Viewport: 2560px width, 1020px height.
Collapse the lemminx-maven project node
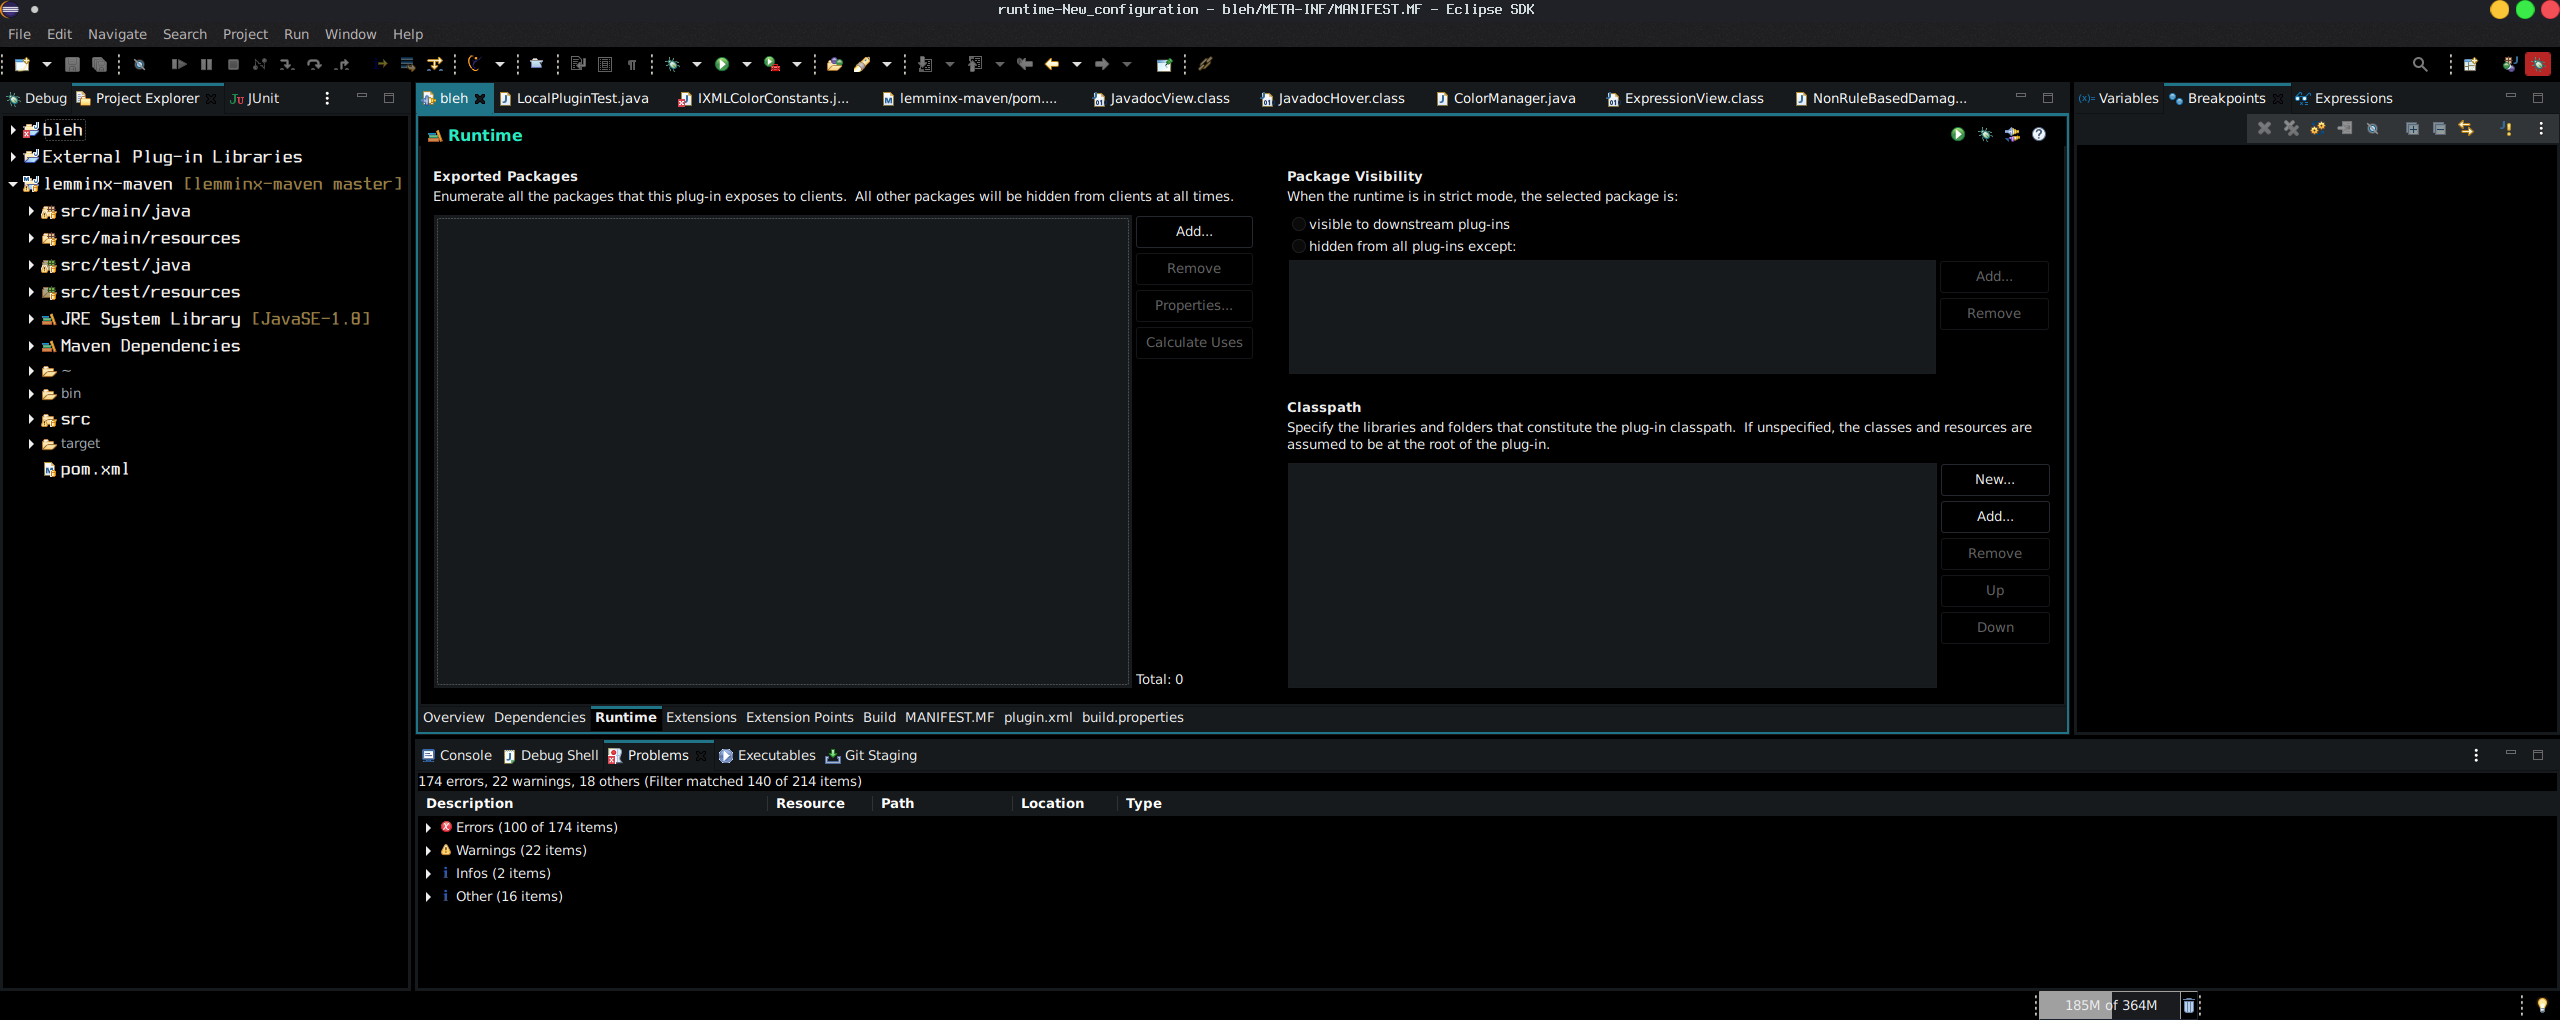13,184
